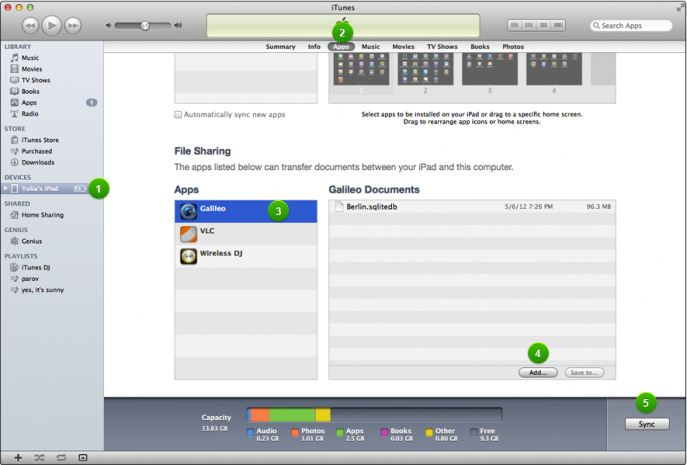Open iTunes Store in the sidebar
Screen dimensions: 687x465
pyautogui.click(x=40, y=140)
